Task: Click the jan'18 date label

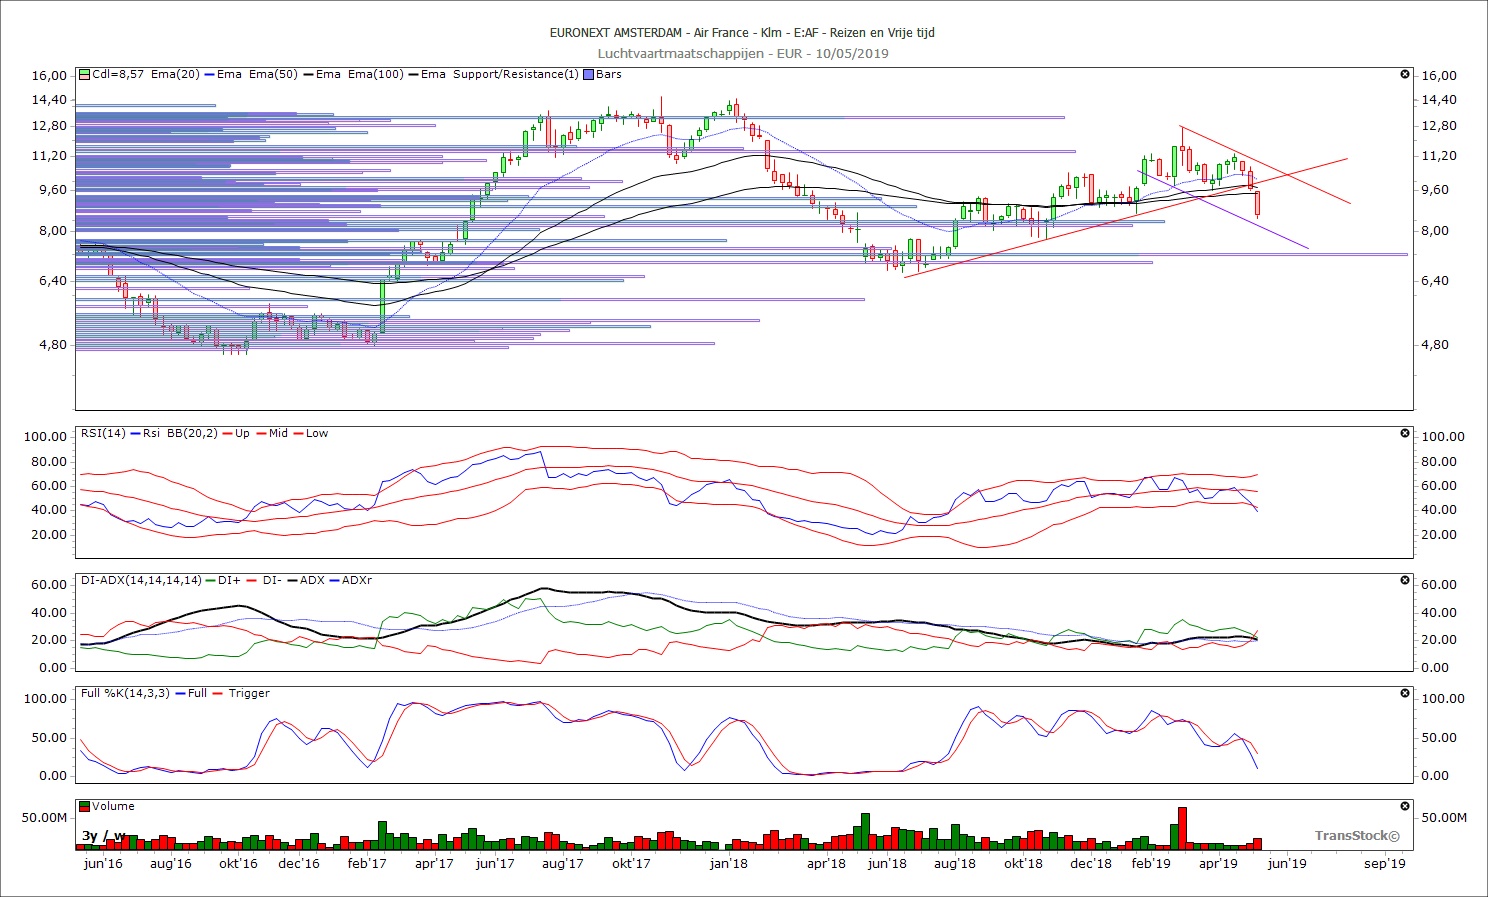Action: (728, 863)
